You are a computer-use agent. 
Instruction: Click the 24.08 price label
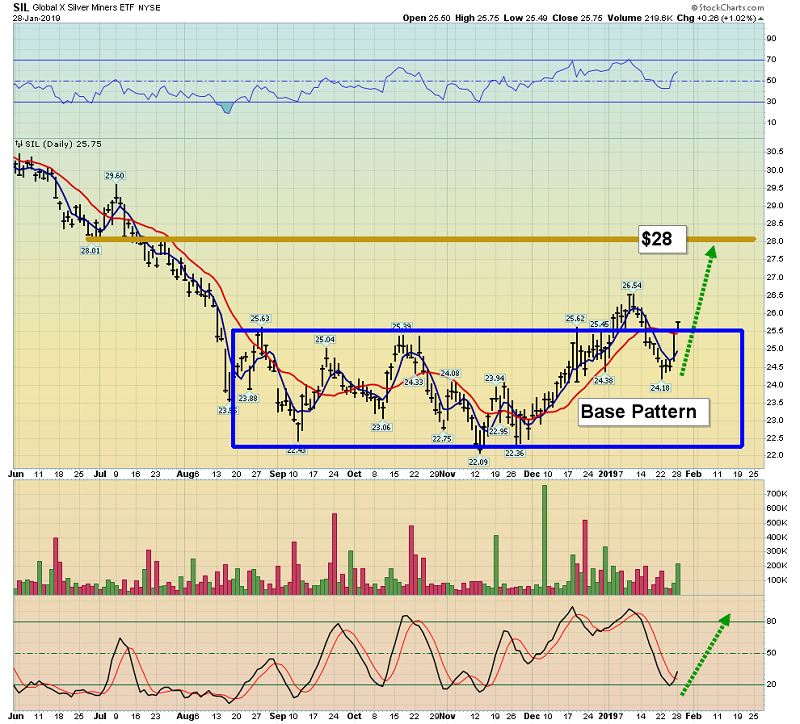click(x=450, y=373)
